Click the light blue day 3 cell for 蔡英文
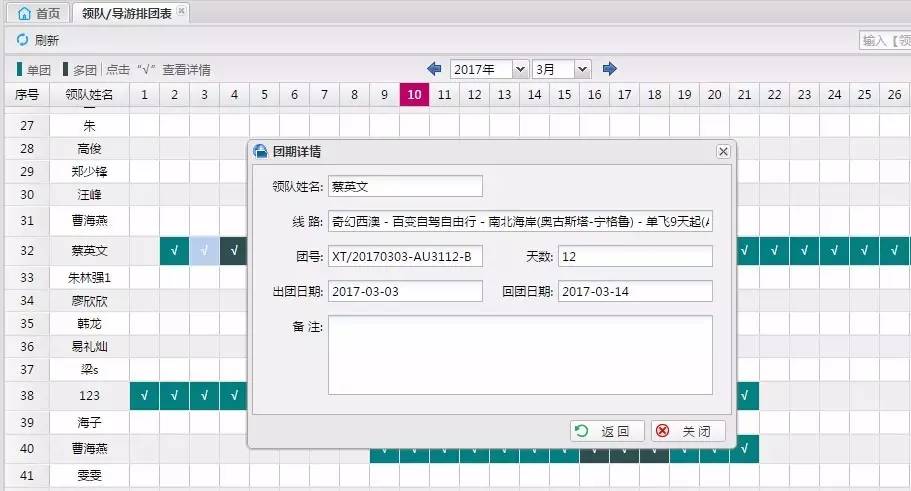911x491 pixels. [x=204, y=251]
